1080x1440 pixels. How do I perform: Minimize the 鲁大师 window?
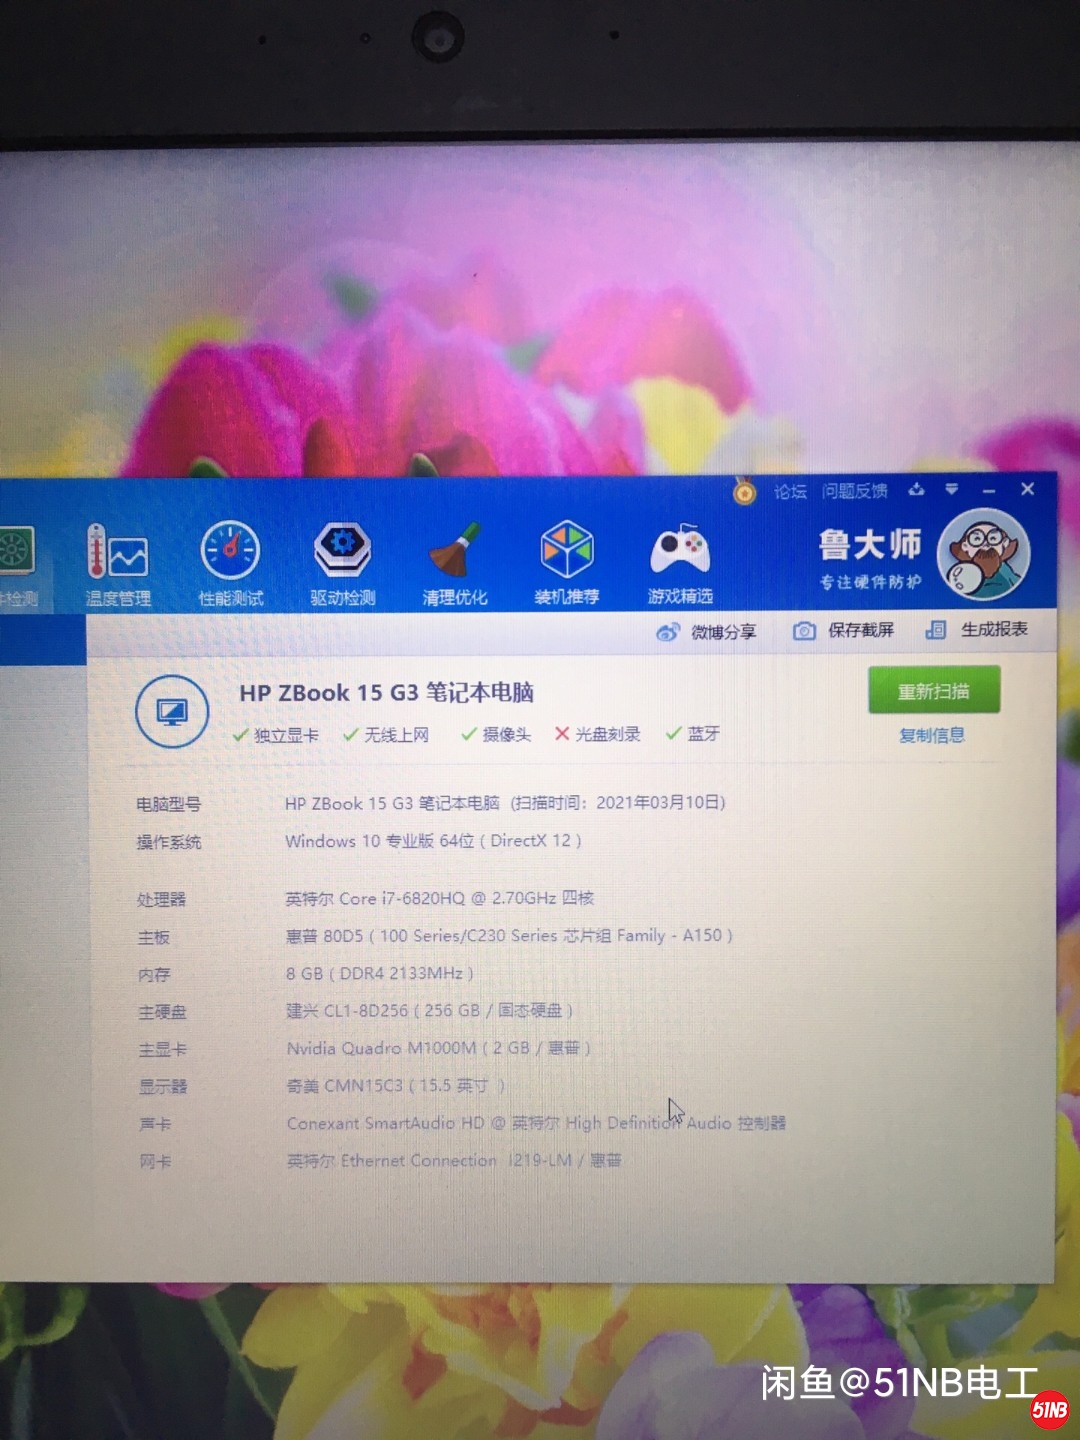(989, 490)
